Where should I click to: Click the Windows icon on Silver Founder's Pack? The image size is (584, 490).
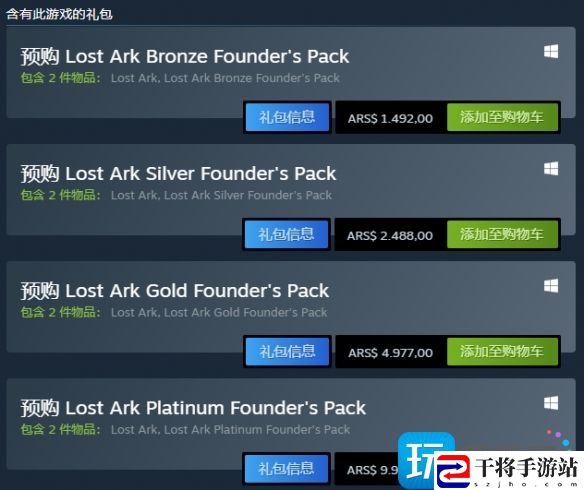551,169
